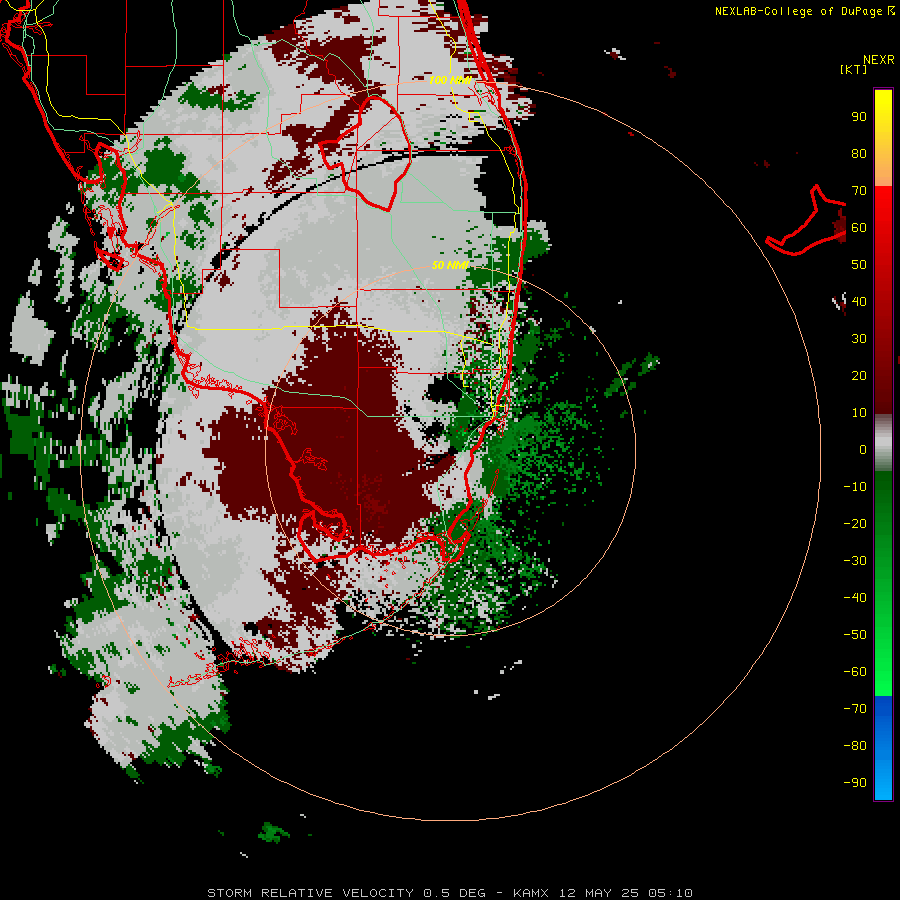Click the 0 value on velocity scale

coord(863,450)
